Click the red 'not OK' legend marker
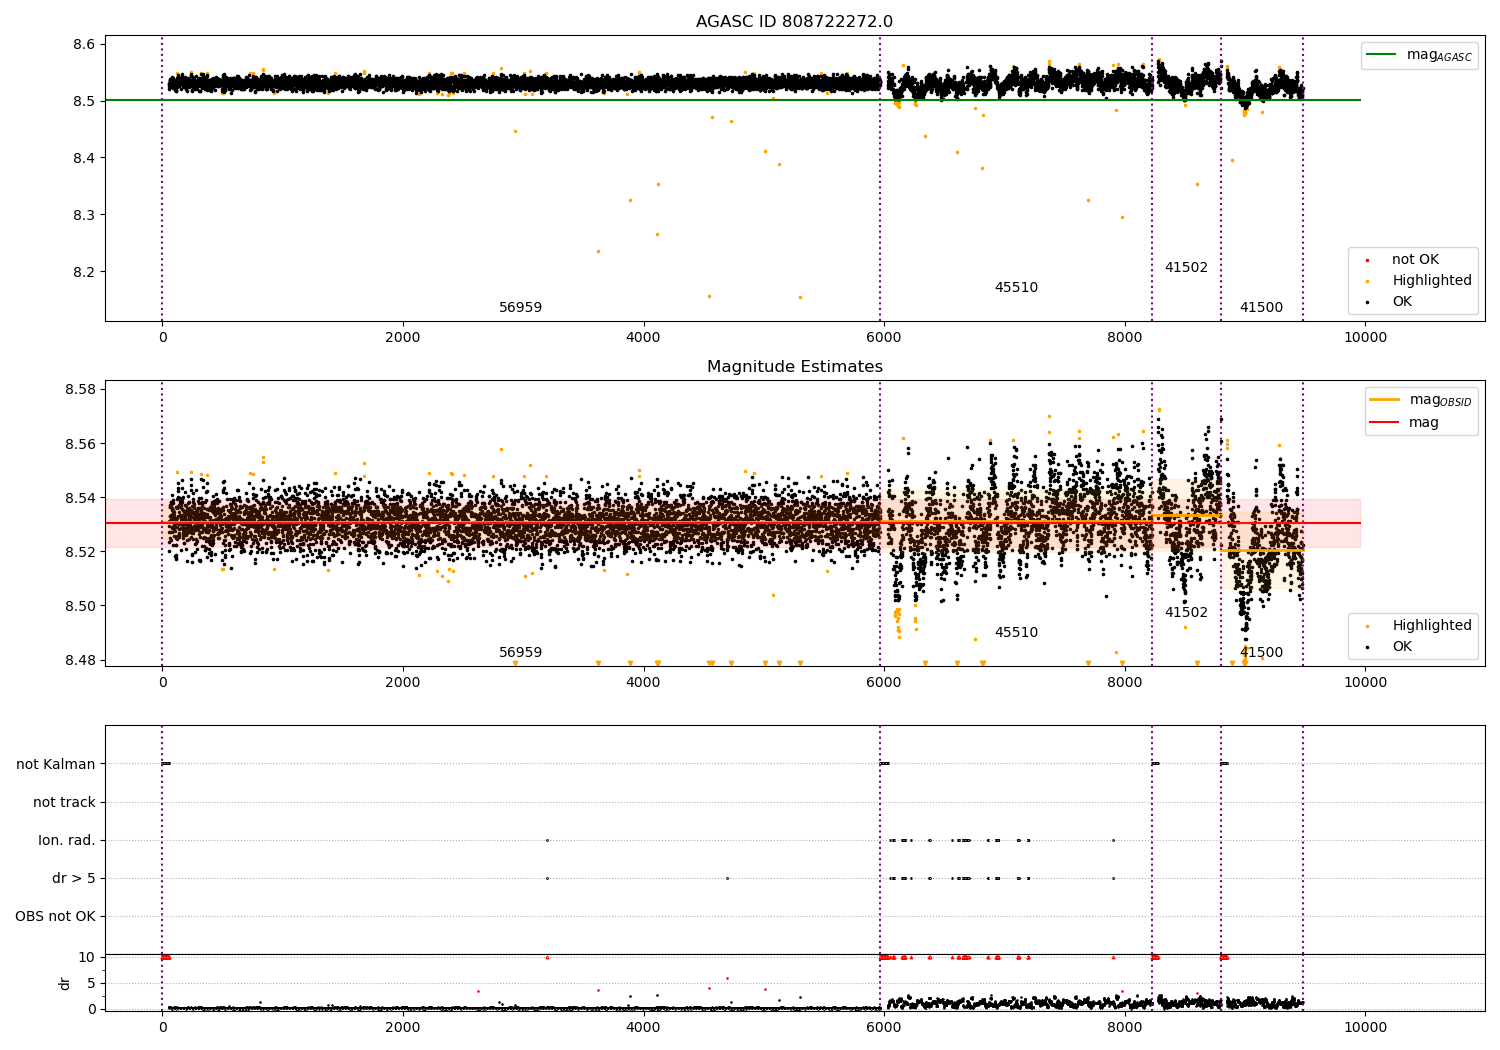Viewport: 1500px width, 1050px height. [x=1367, y=260]
